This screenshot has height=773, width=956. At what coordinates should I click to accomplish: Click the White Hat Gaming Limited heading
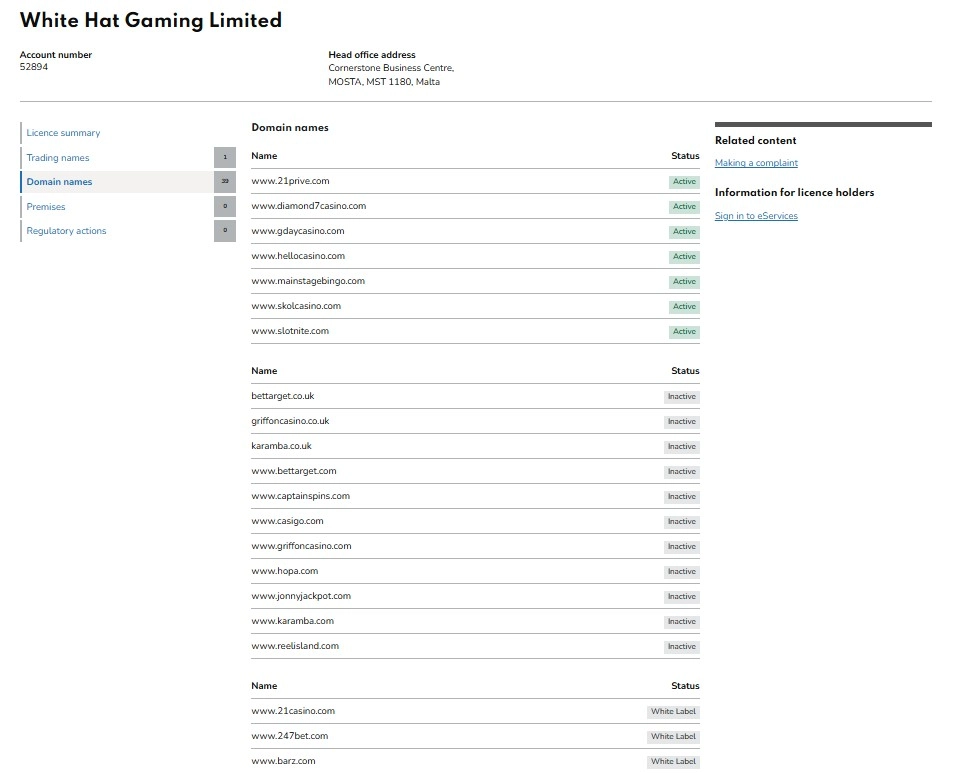click(x=151, y=20)
